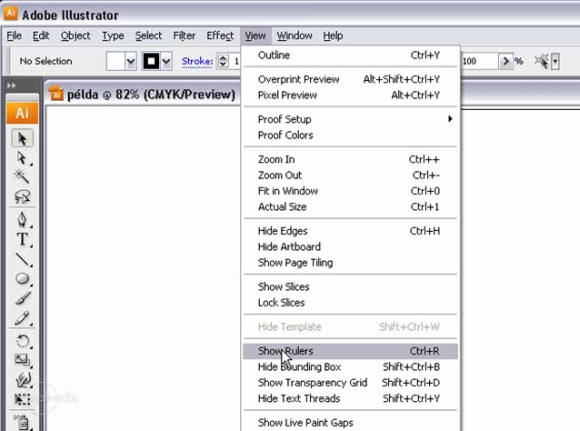Screen dimensions: 580x431
Task: Pick the Magic Wand tool
Action: coord(22,176)
